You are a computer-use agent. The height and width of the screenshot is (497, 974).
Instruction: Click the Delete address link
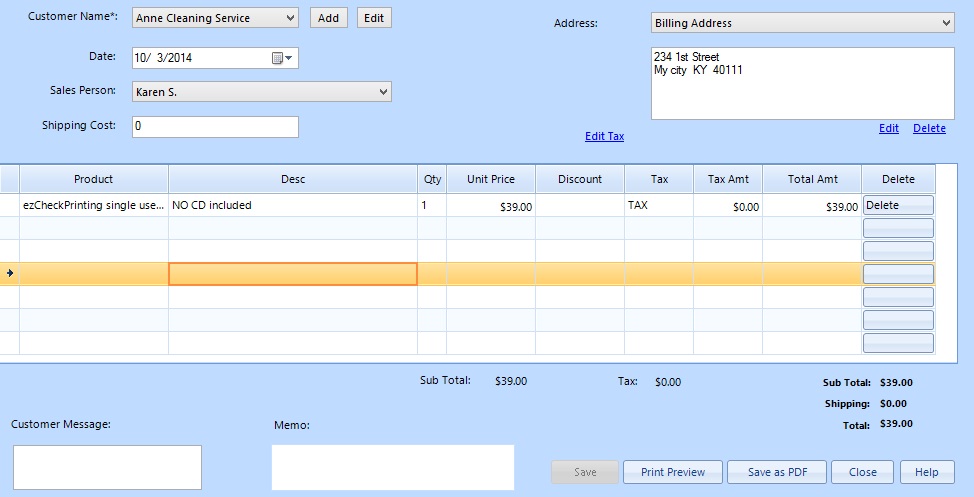point(929,128)
